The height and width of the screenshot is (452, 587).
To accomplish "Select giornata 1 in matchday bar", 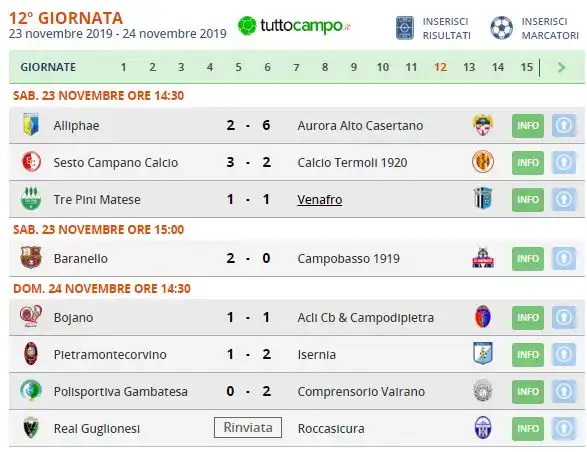I will point(123,67).
